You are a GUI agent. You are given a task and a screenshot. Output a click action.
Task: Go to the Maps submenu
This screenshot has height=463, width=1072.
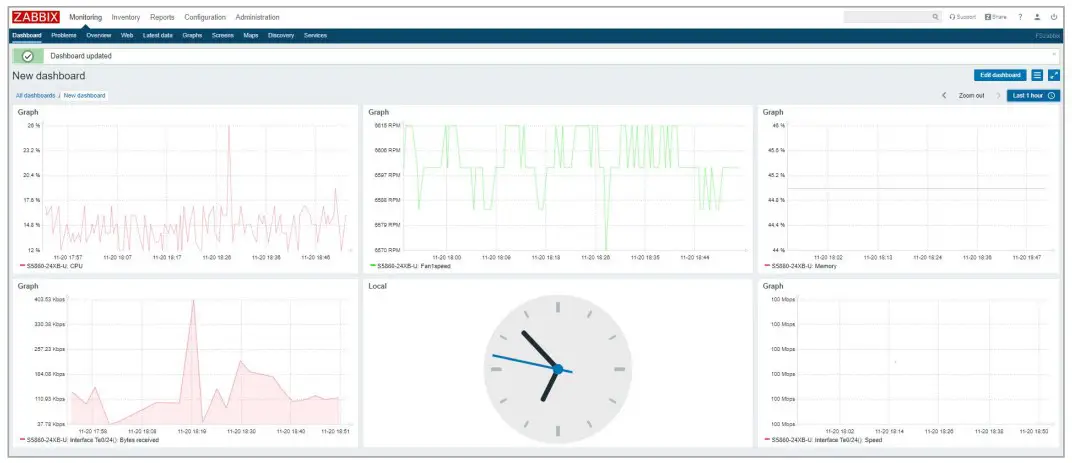[251, 36]
